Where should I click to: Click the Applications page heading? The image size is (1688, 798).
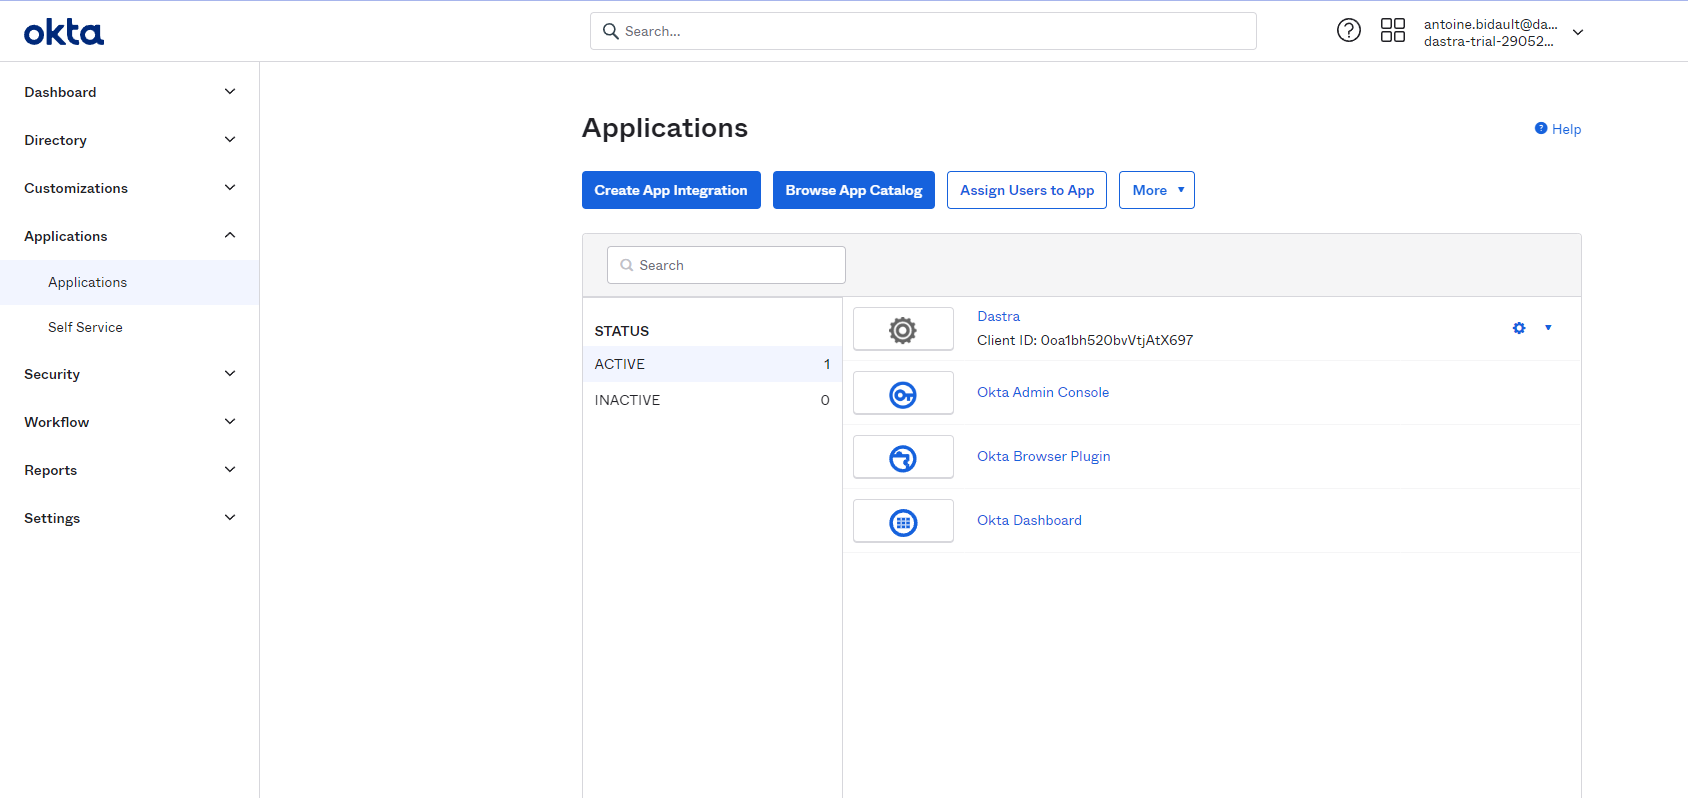(665, 128)
